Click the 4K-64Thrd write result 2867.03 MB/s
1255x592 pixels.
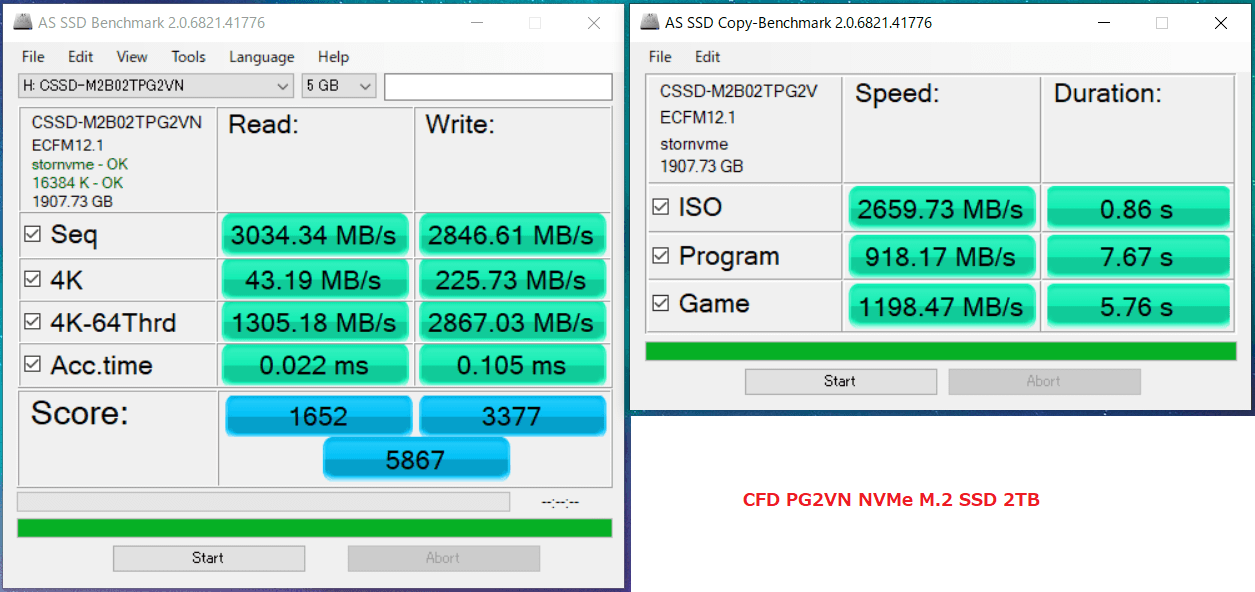pyautogui.click(x=512, y=323)
